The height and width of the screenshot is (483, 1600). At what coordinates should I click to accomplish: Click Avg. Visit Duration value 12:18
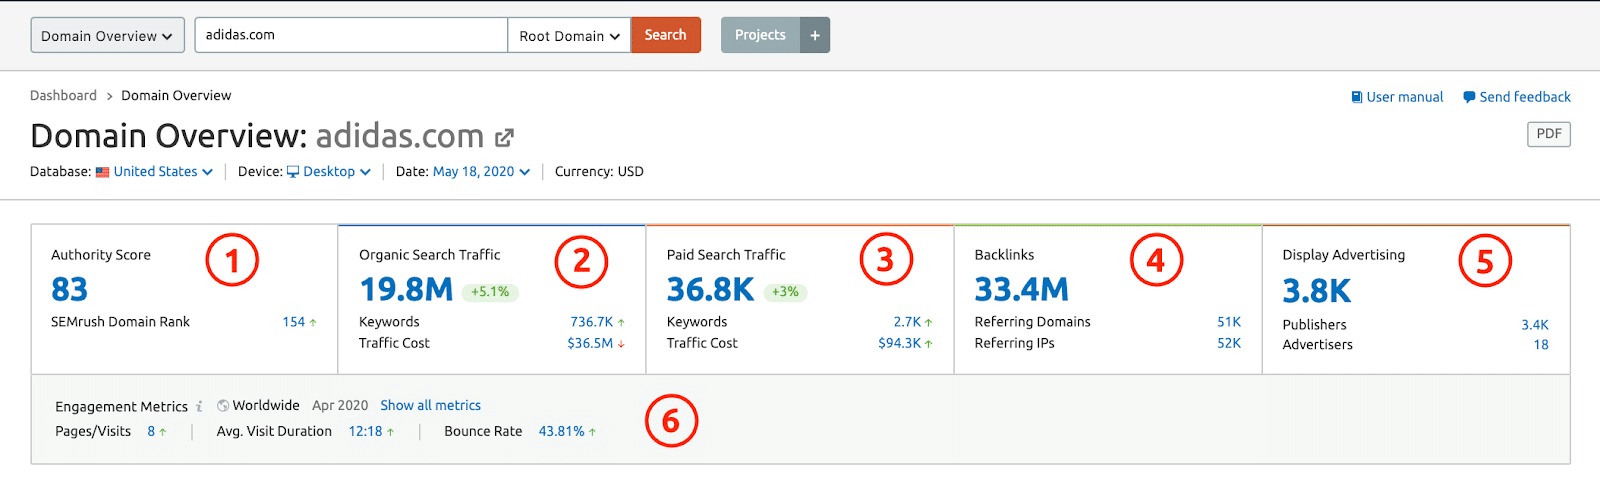[x=365, y=431]
